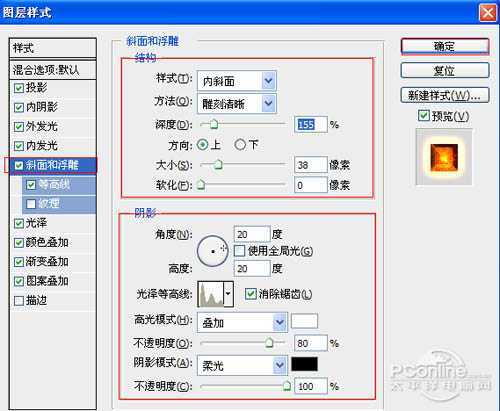Viewport: 500px width, 411px height.
Task: Click the orange style preview thumbnail
Action: [444, 157]
